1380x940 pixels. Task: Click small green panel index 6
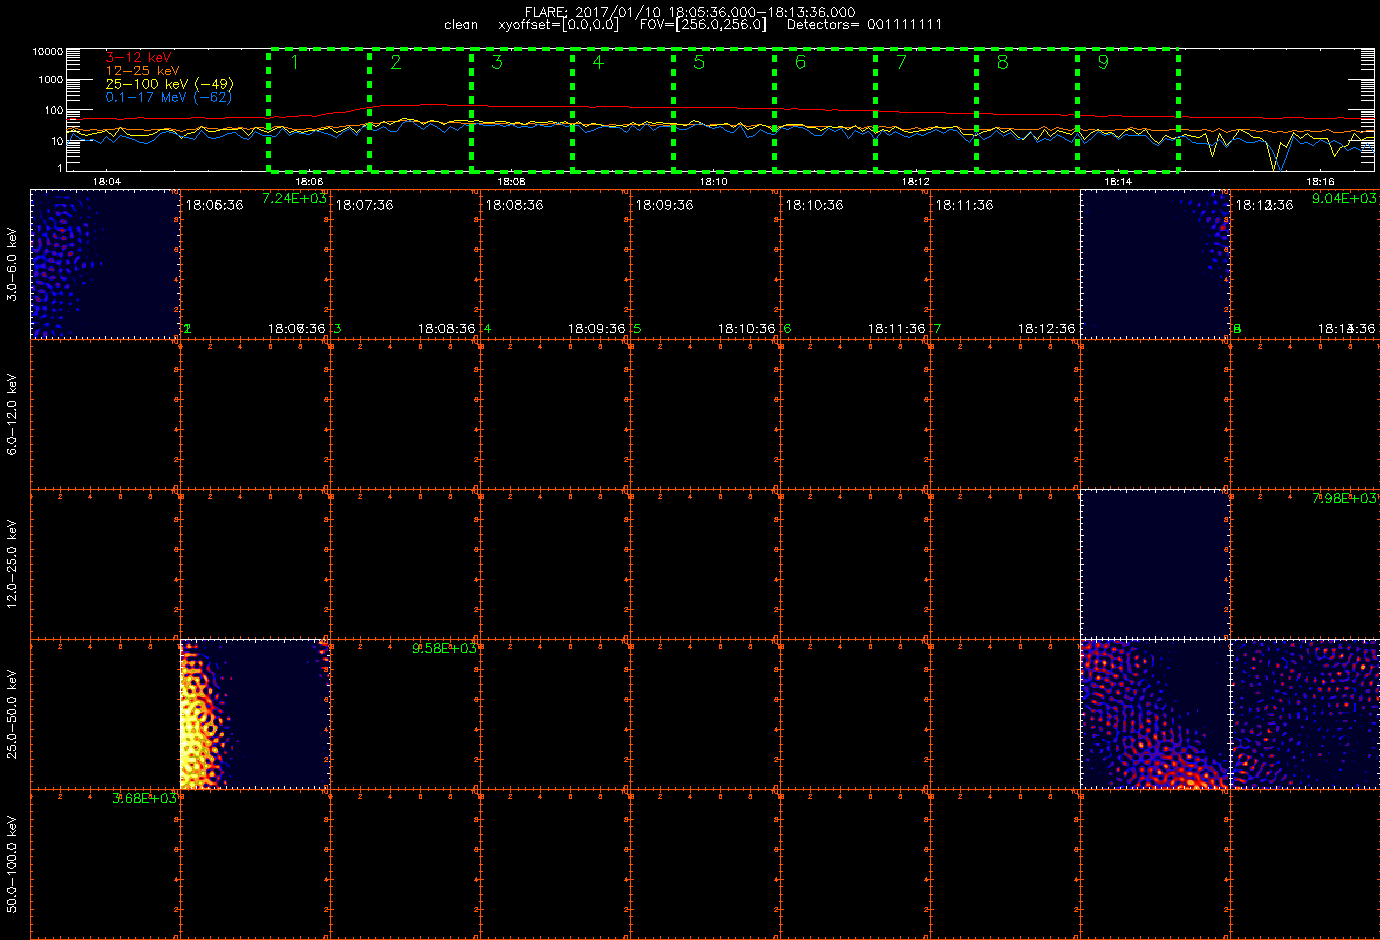tap(787, 329)
